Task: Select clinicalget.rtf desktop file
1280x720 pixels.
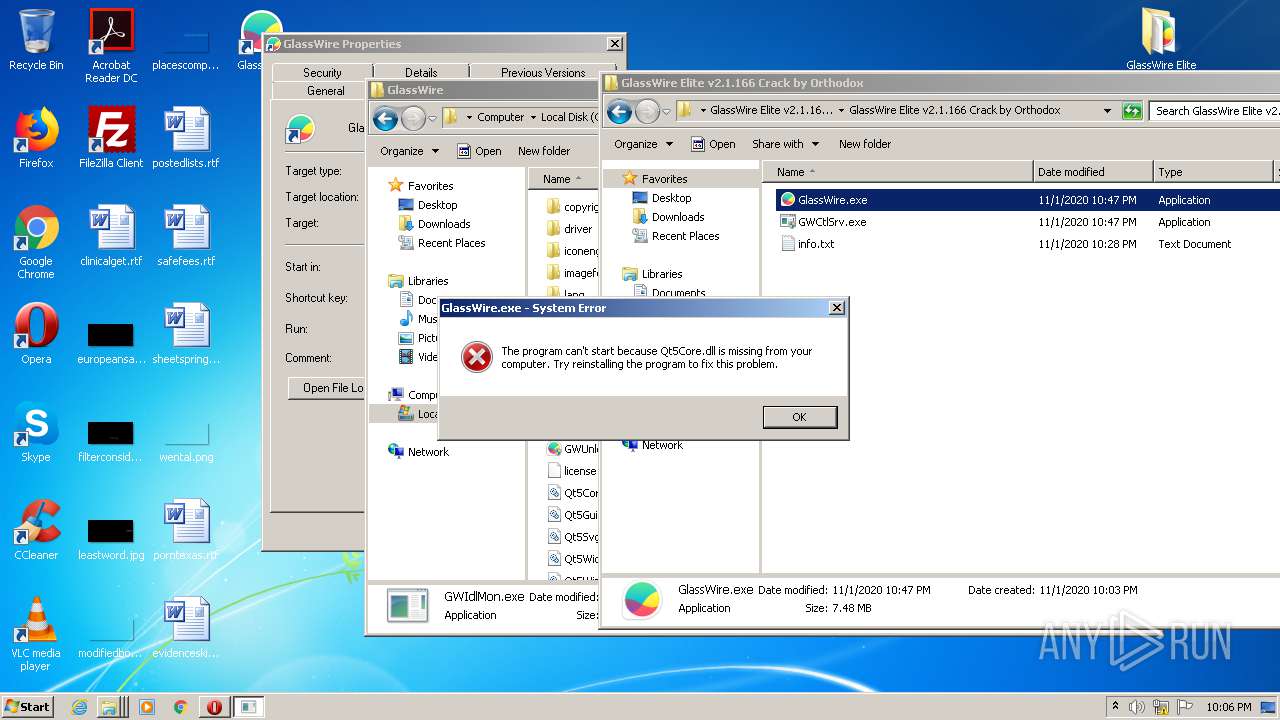Action: tap(111, 236)
